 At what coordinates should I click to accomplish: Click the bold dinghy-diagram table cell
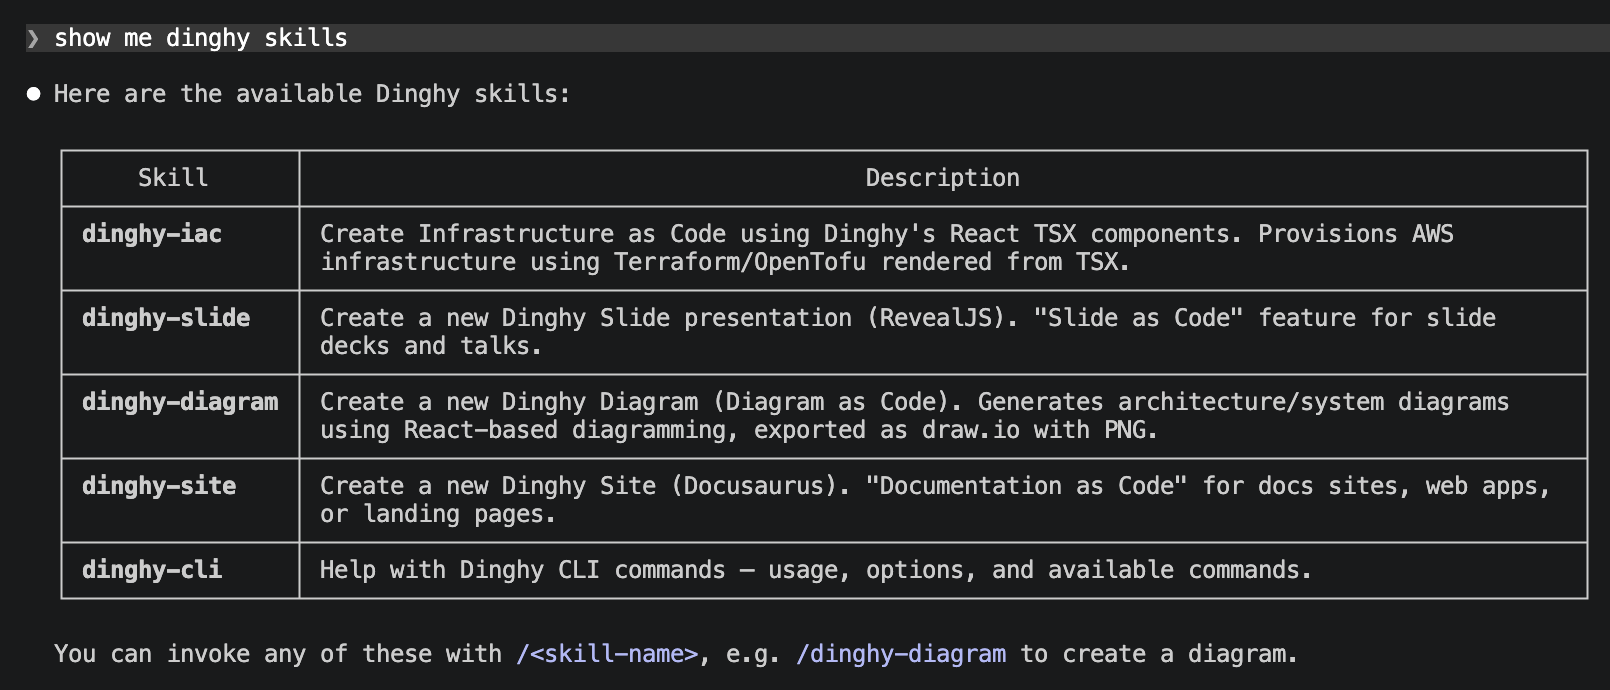(x=180, y=402)
